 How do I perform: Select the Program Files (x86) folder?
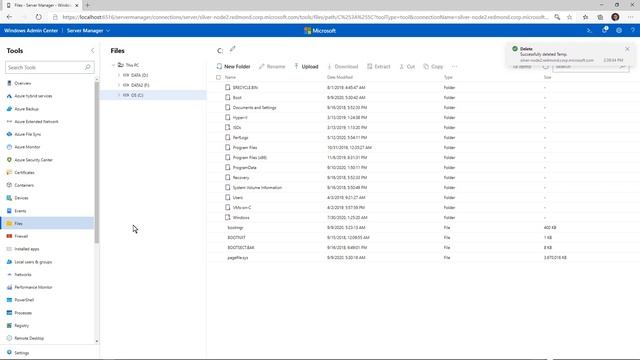click(x=424, y=158)
